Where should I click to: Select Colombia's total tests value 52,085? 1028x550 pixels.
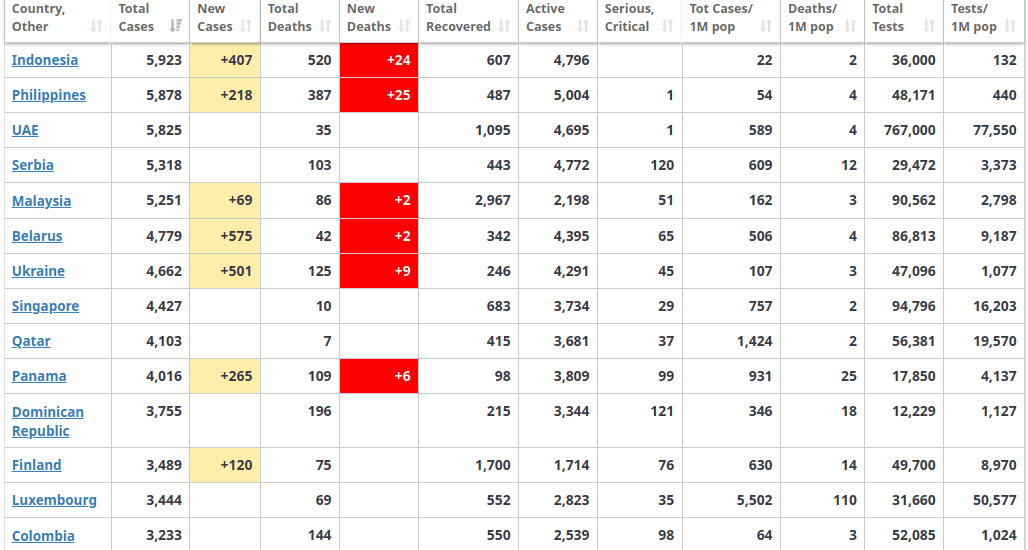(x=913, y=536)
